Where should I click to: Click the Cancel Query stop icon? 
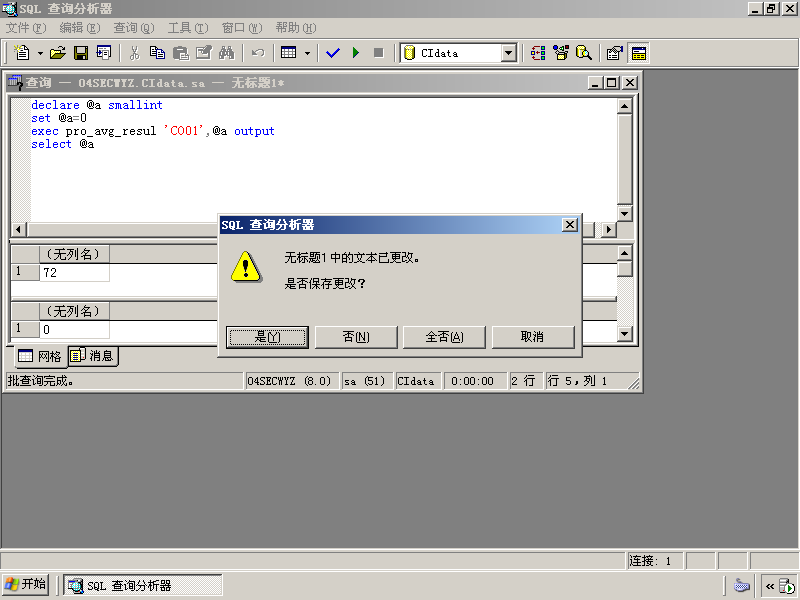[379, 53]
